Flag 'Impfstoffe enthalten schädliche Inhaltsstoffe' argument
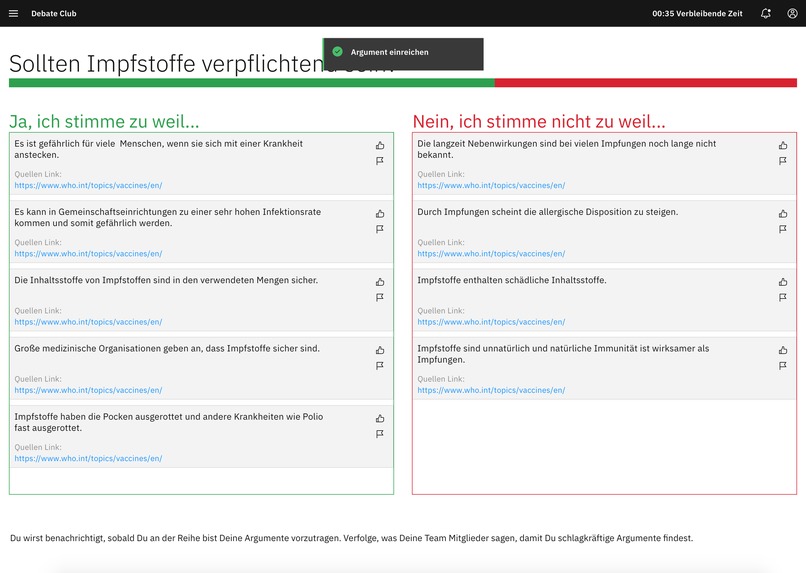The width and height of the screenshot is (806, 573). click(783, 298)
